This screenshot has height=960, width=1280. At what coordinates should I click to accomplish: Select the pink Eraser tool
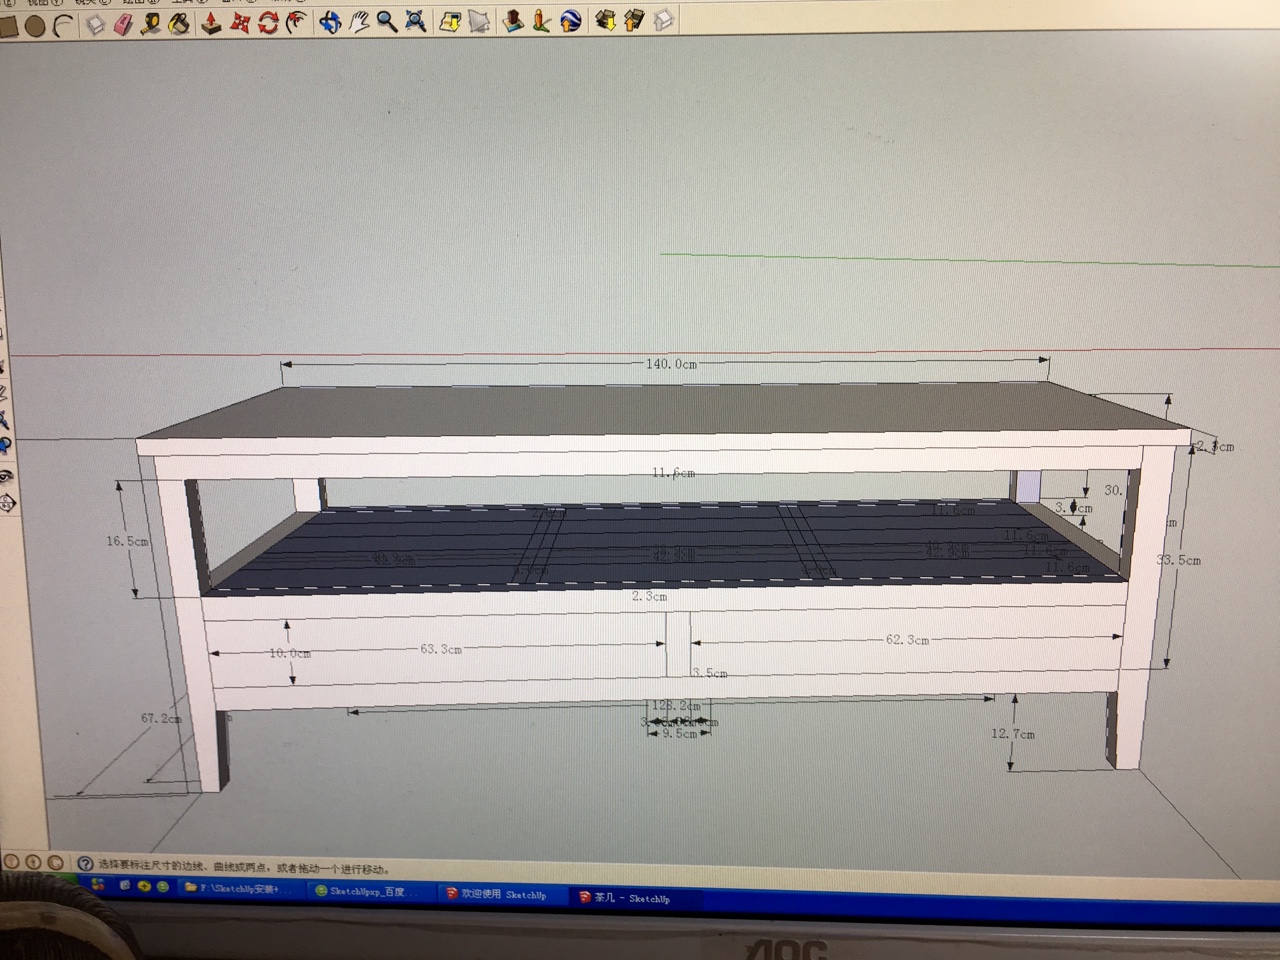[x=123, y=24]
